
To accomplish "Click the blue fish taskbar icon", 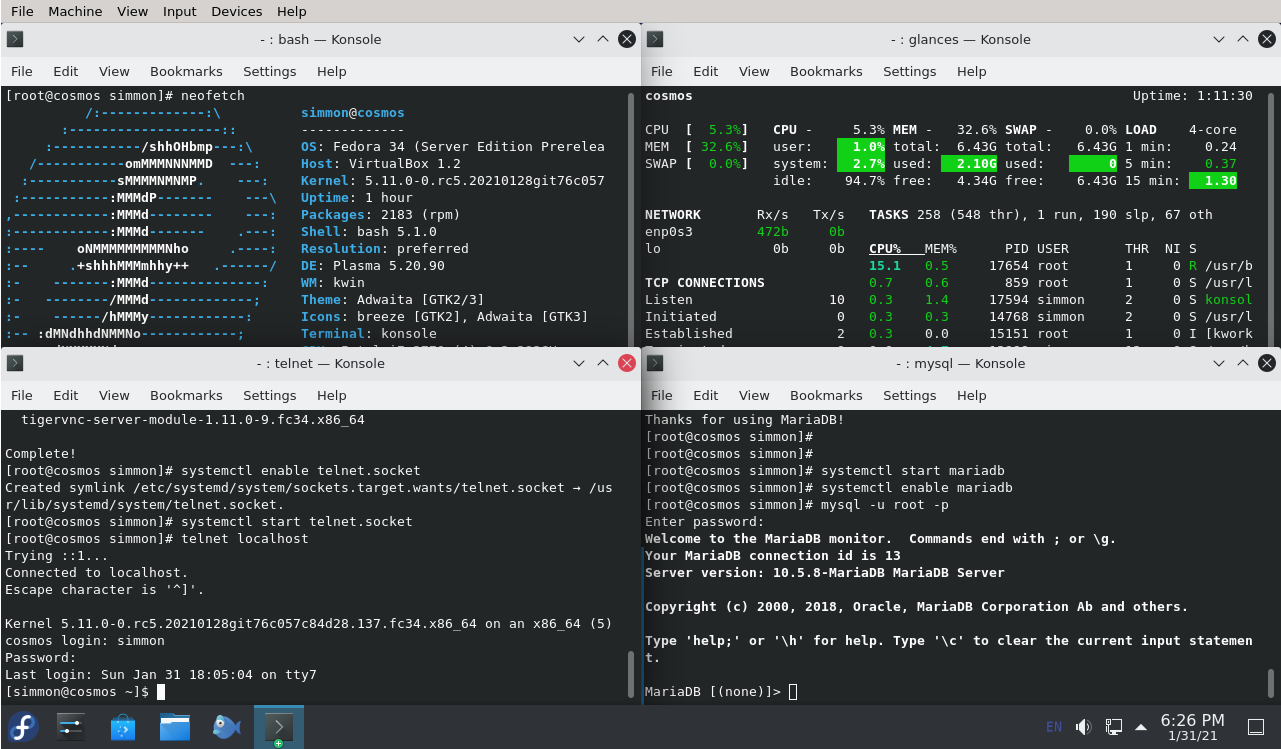I will (227, 727).
